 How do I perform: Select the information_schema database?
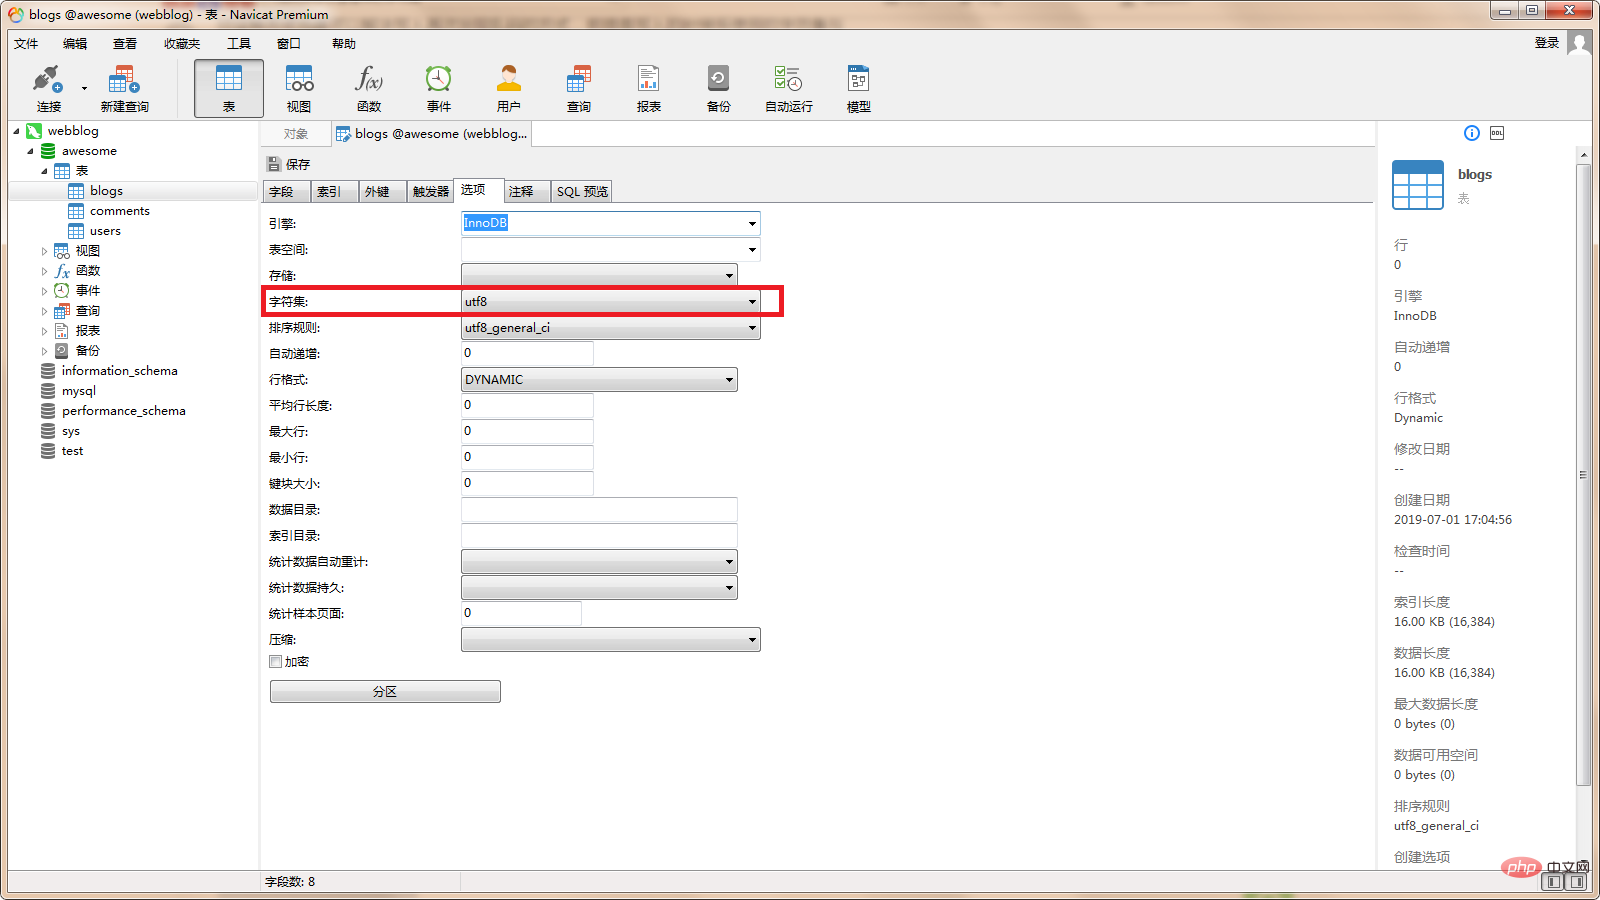(119, 371)
